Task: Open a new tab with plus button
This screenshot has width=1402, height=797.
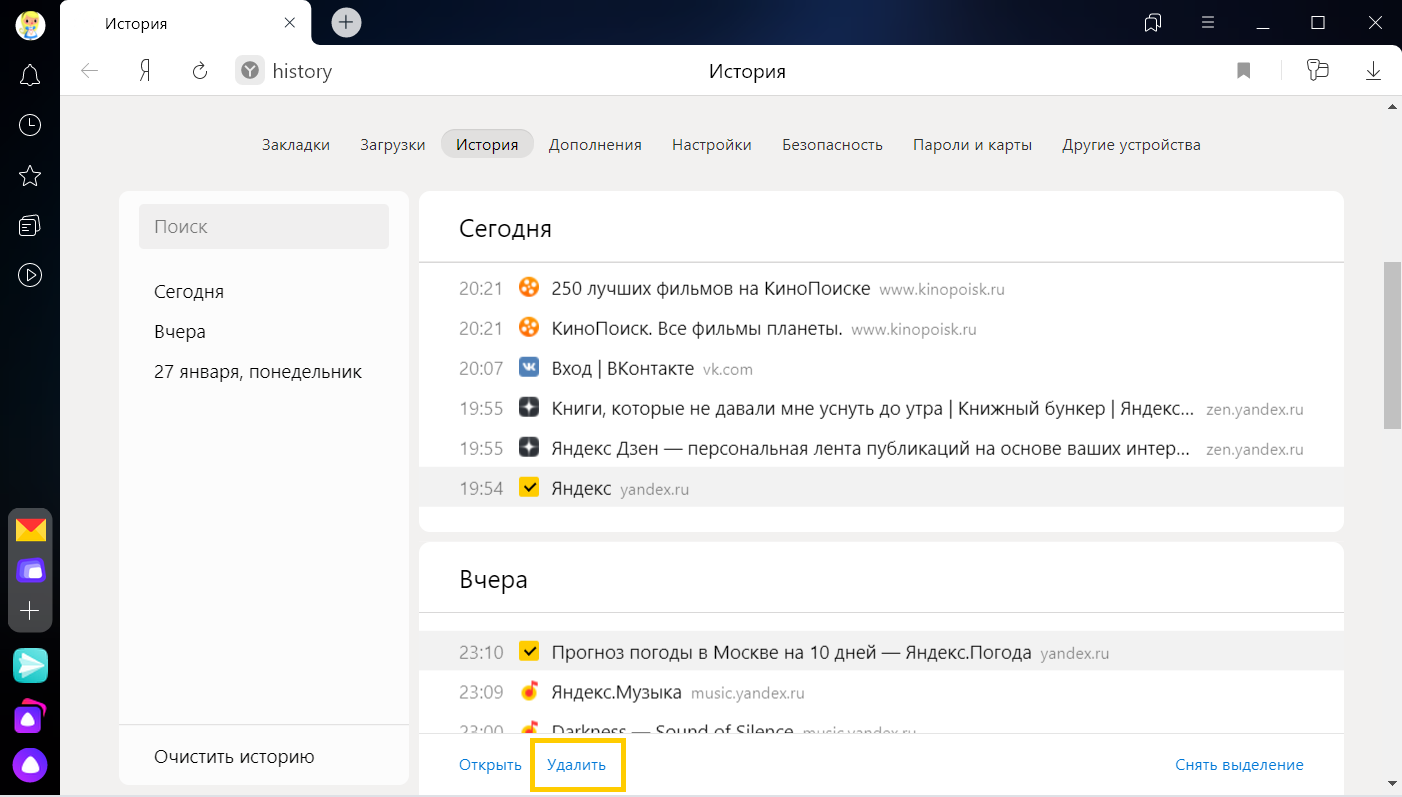Action: pyautogui.click(x=346, y=22)
